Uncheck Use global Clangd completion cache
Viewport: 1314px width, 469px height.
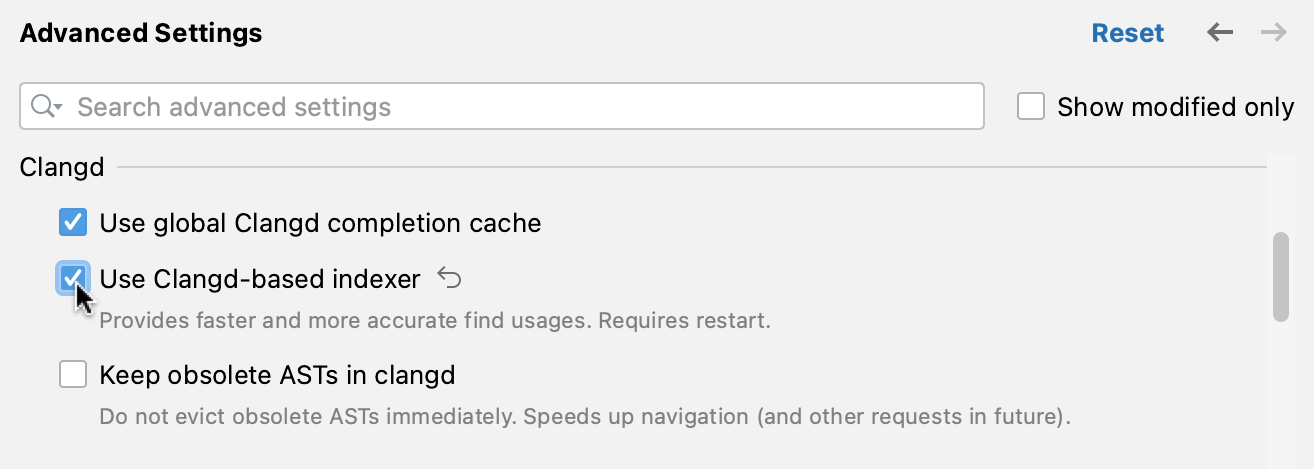point(73,222)
